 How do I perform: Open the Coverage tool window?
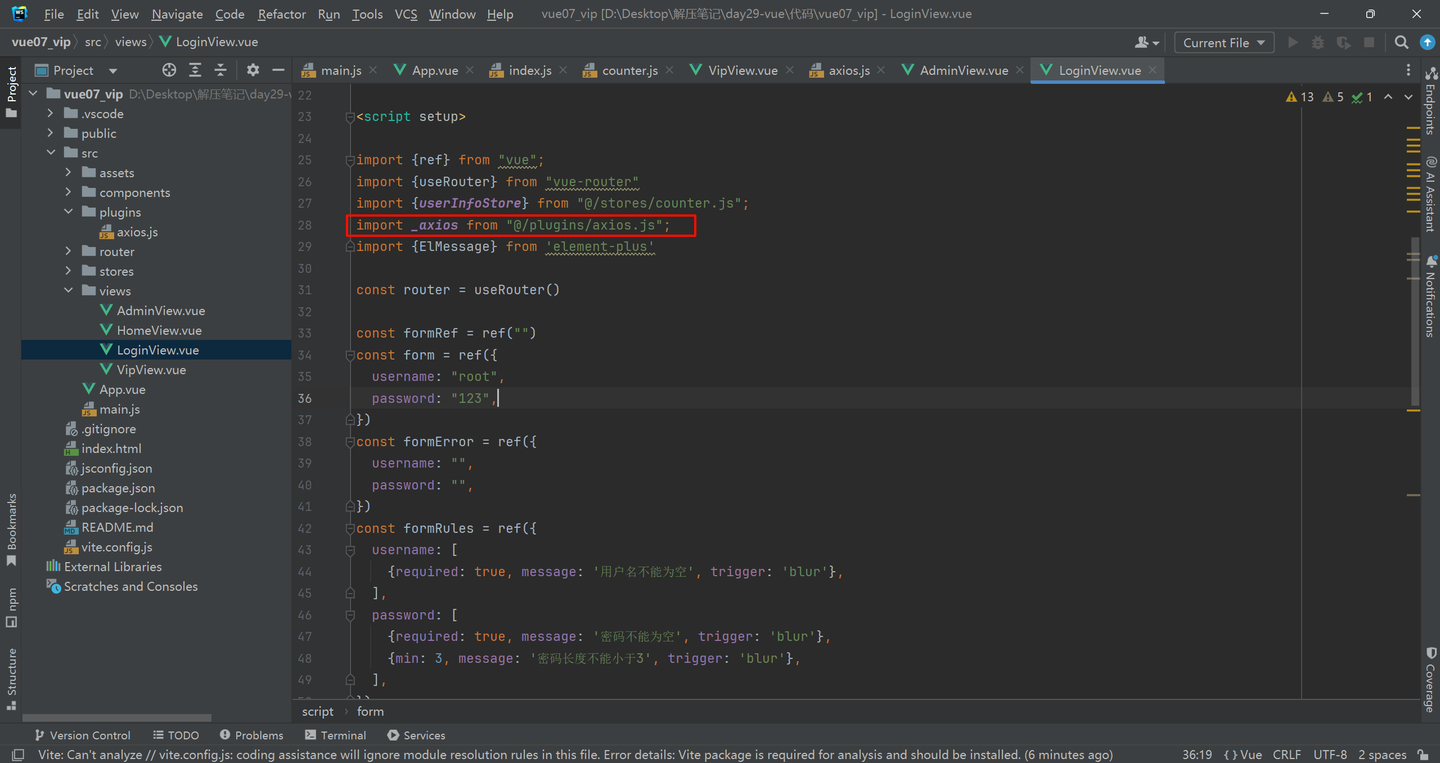pyautogui.click(x=1430, y=679)
